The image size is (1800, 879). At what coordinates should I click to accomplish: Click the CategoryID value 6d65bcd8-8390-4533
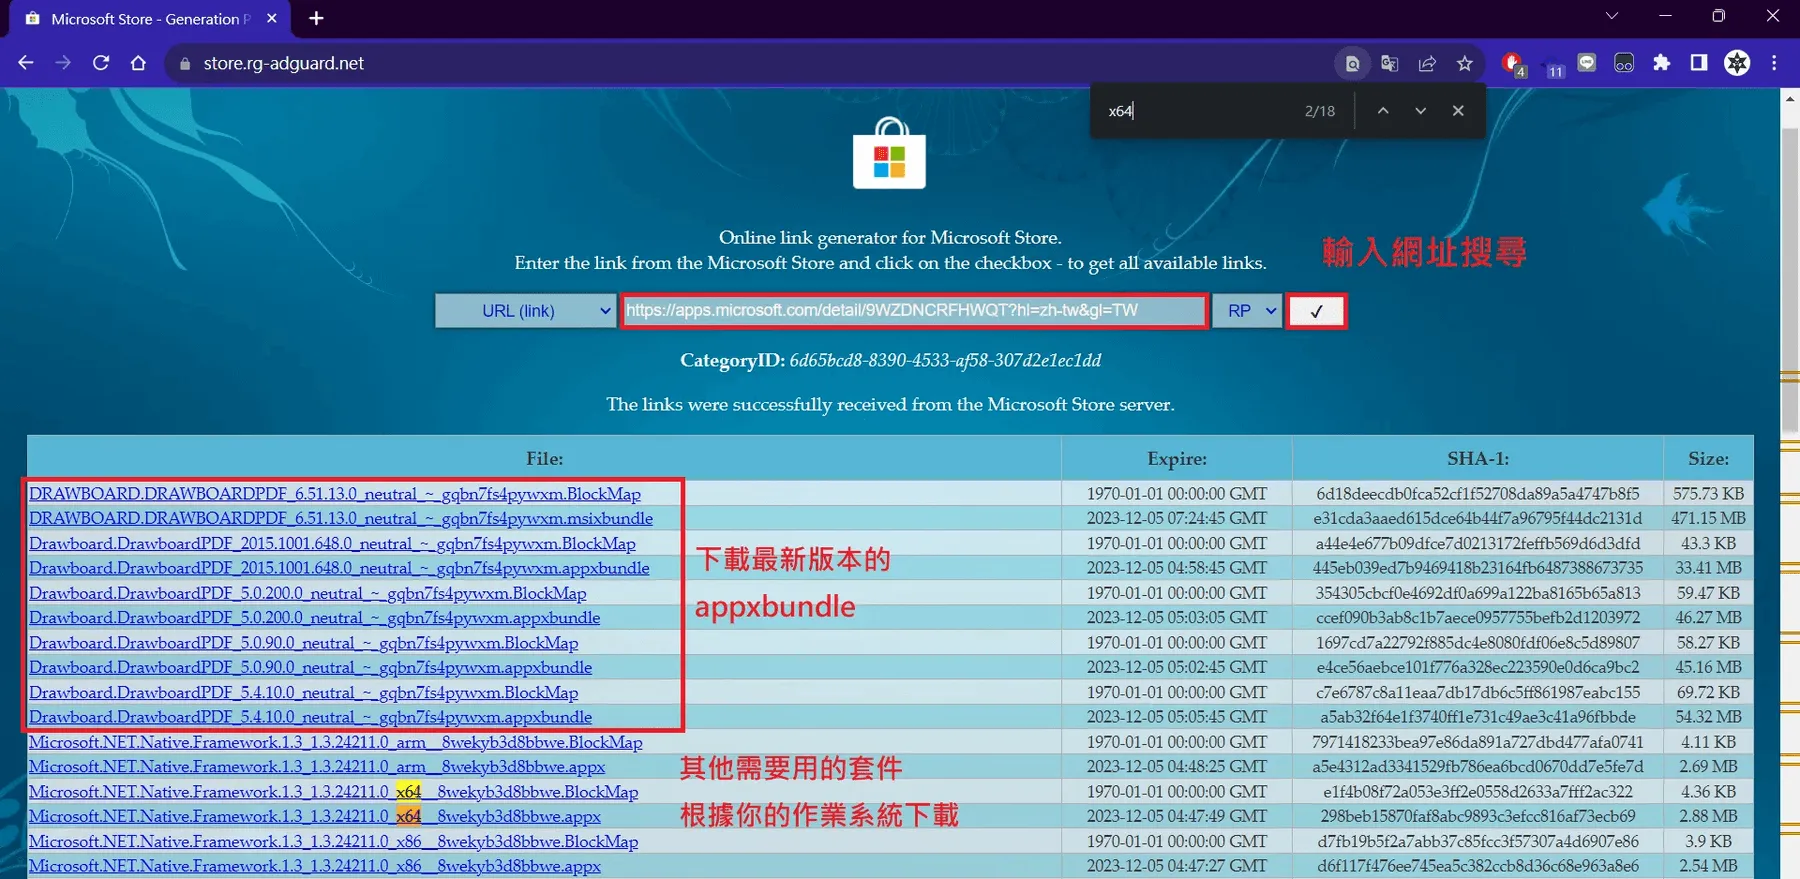point(945,360)
